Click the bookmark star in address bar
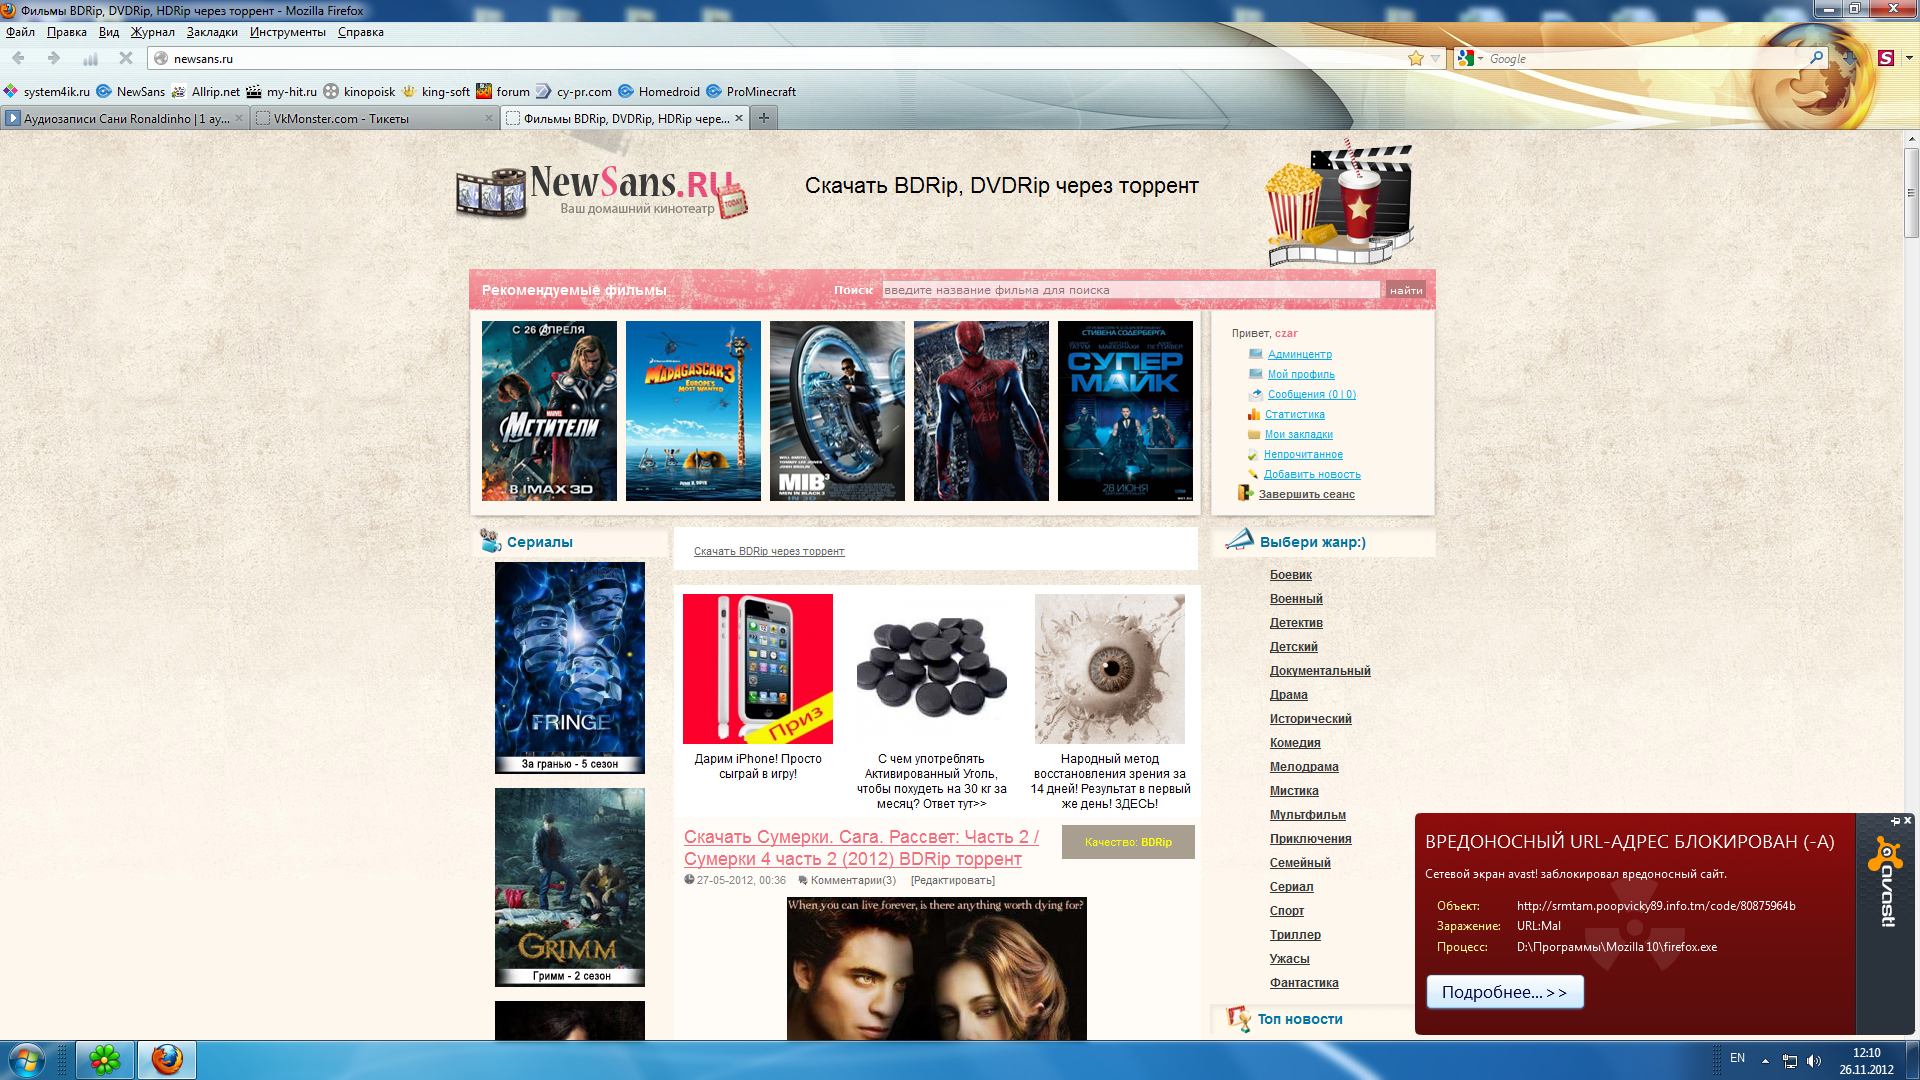1920x1080 pixels. click(x=1416, y=58)
